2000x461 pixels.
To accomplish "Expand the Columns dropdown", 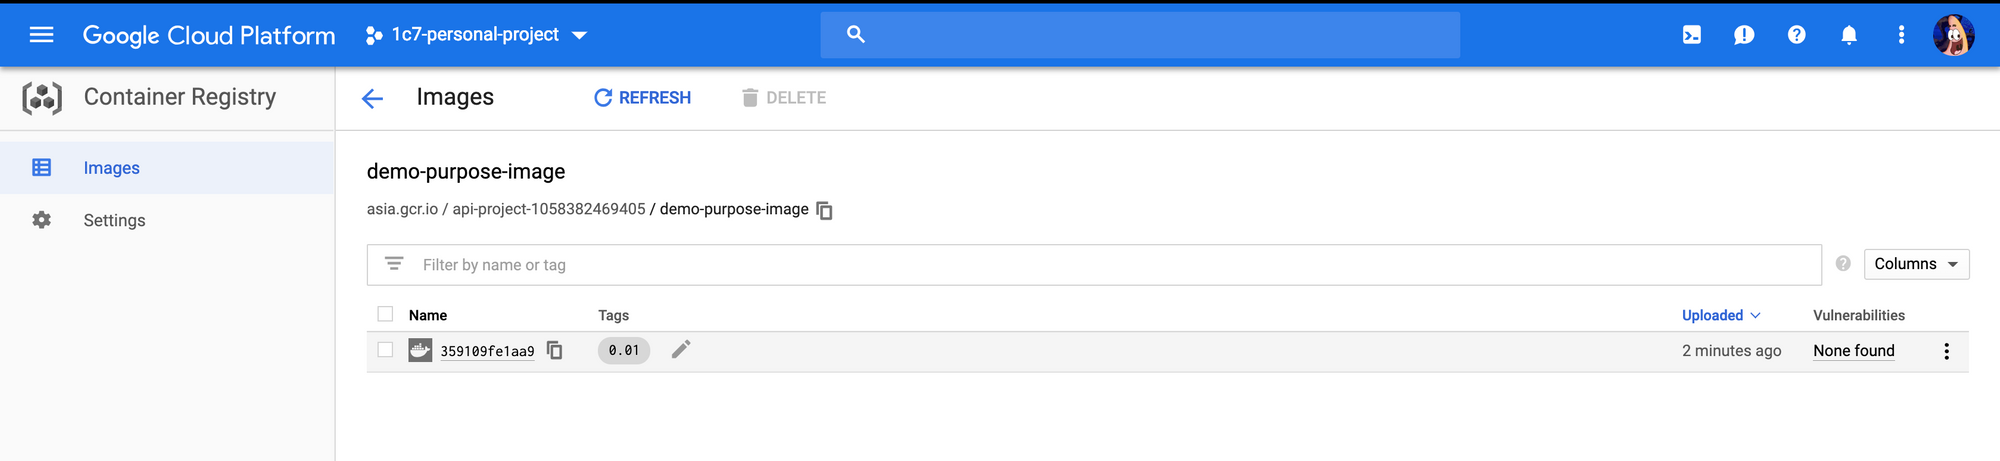I will pyautogui.click(x=1915, y=264).
